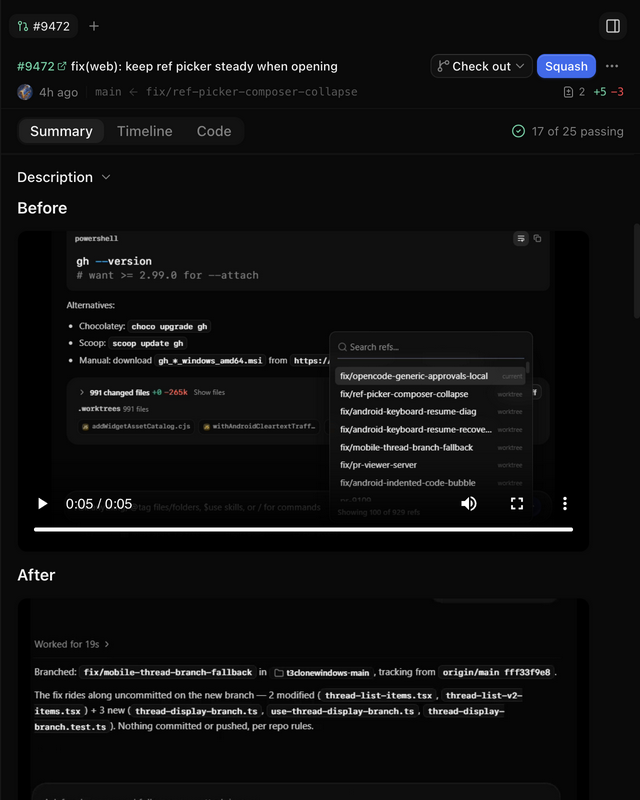Play the Before video
Screen dimensions: 640x800
(43, 504)
